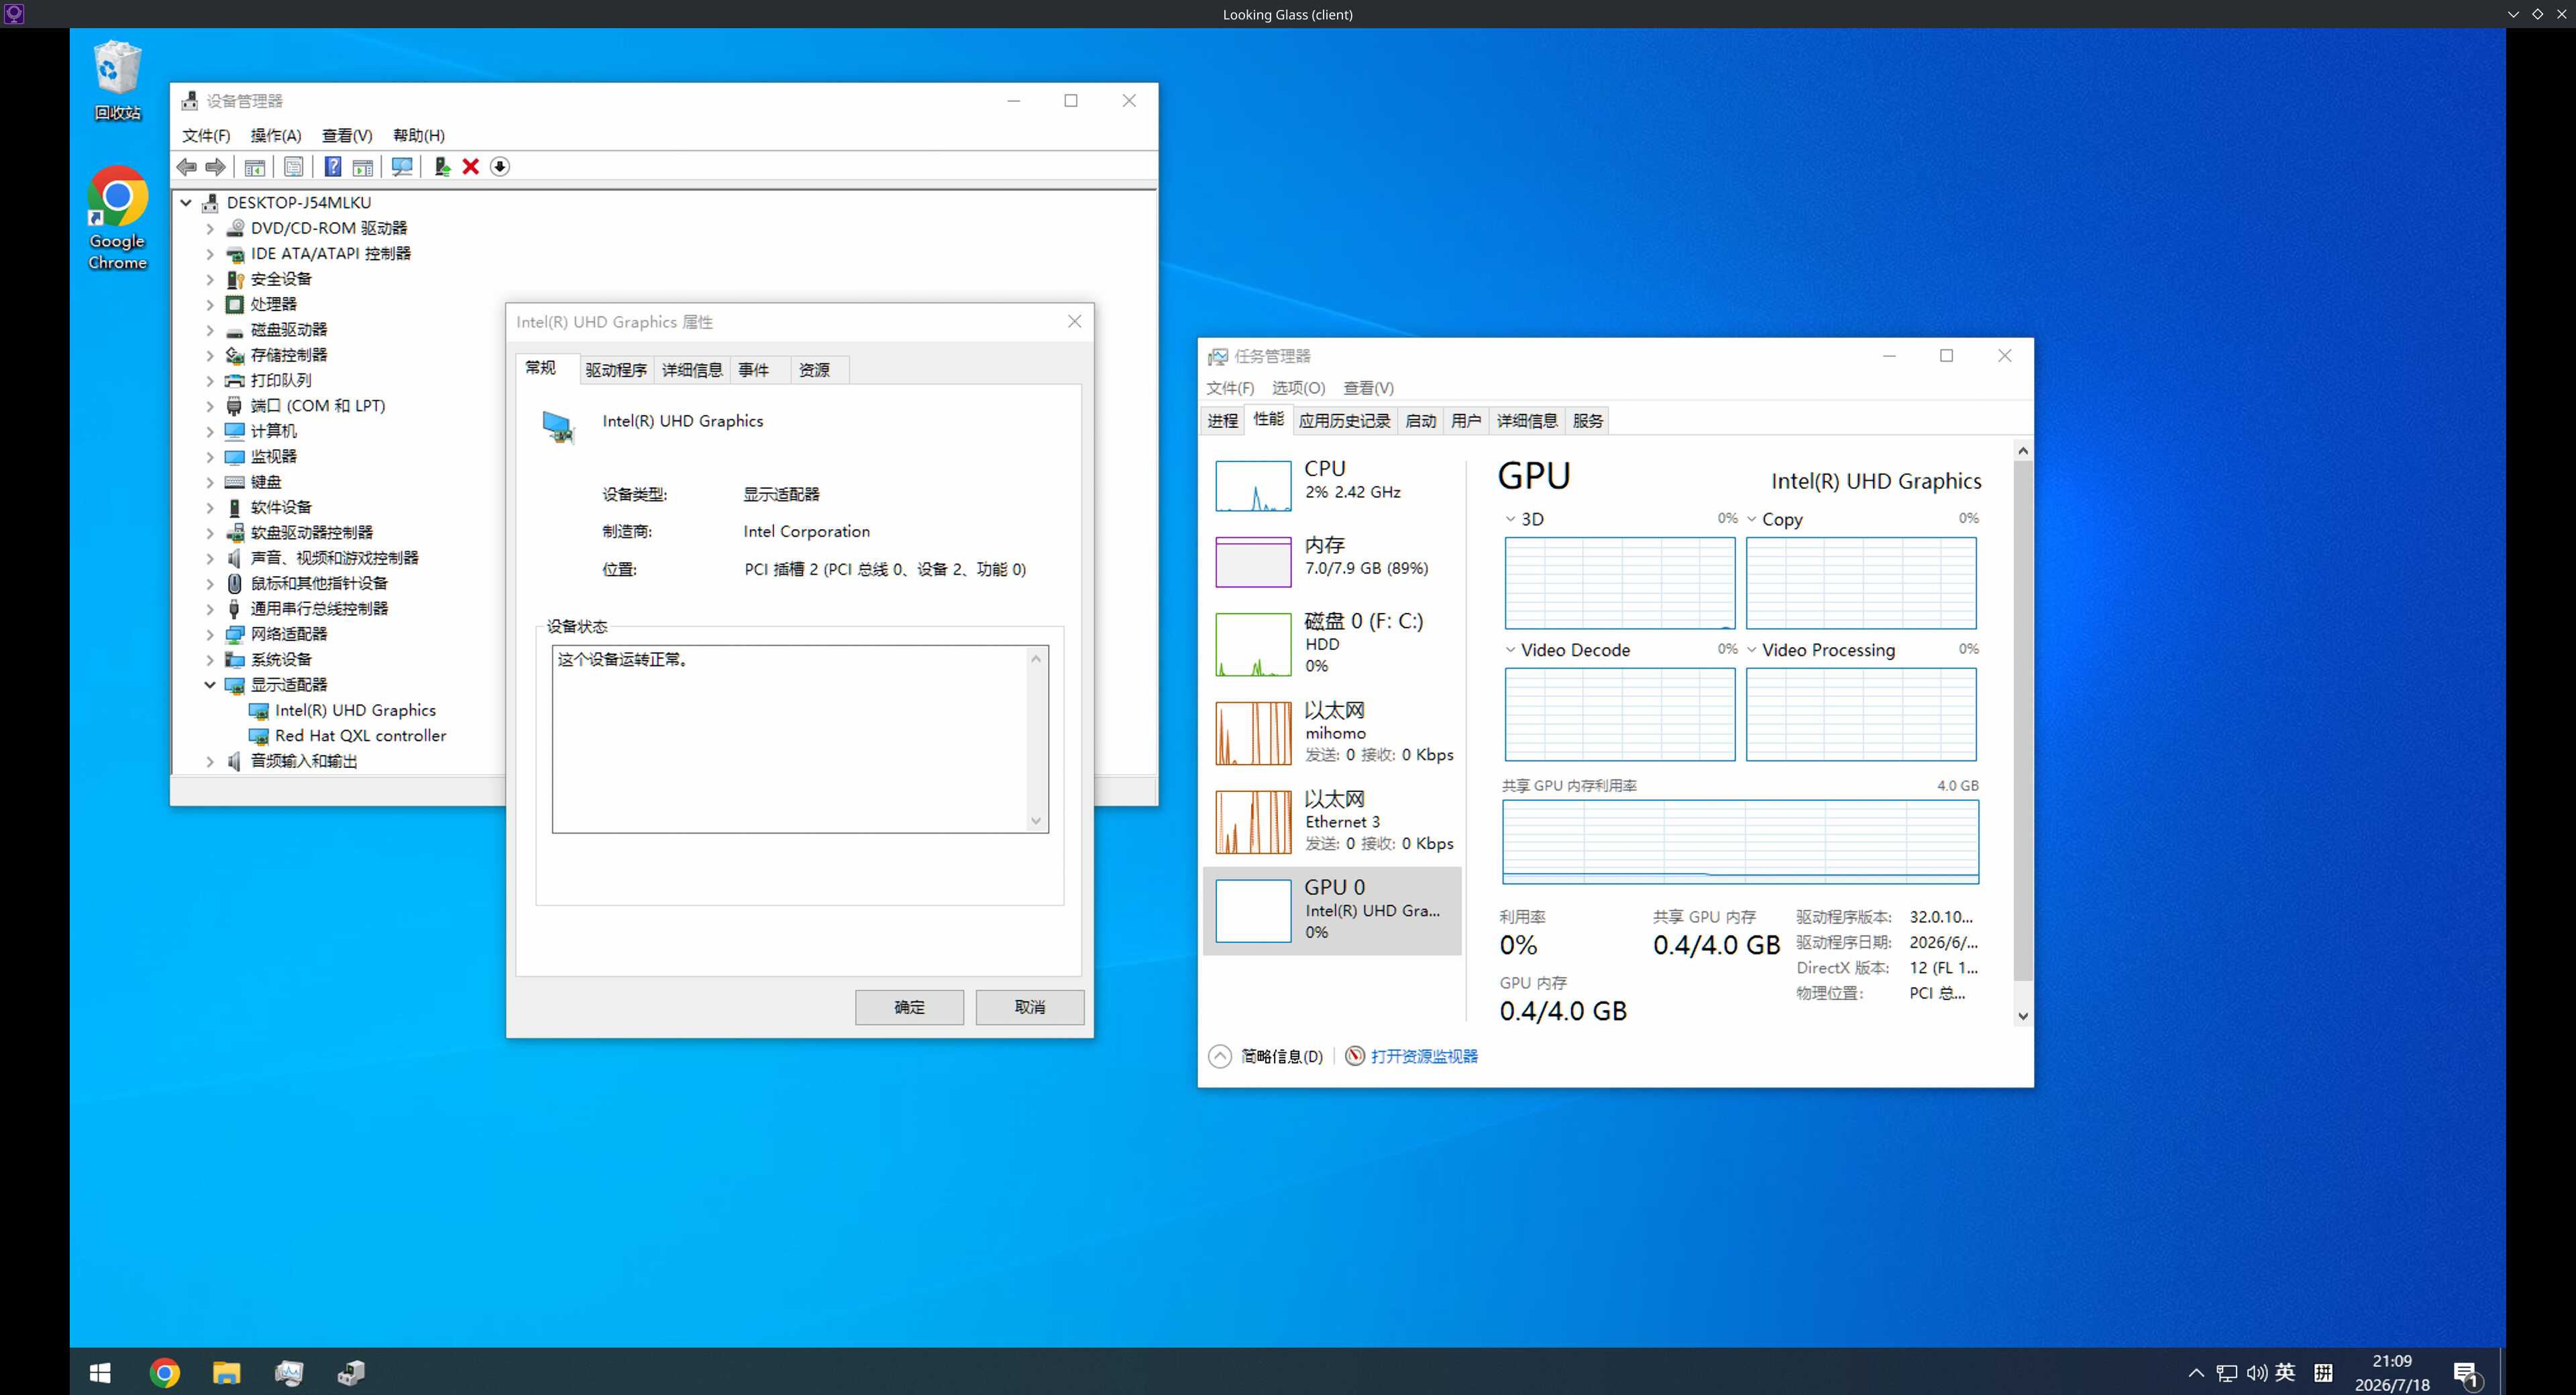The width and height of the screenshot is (2576, 1395).
Task: Click 简略信息(D) in Task Manager
Action: [x=1265, y=1056]
